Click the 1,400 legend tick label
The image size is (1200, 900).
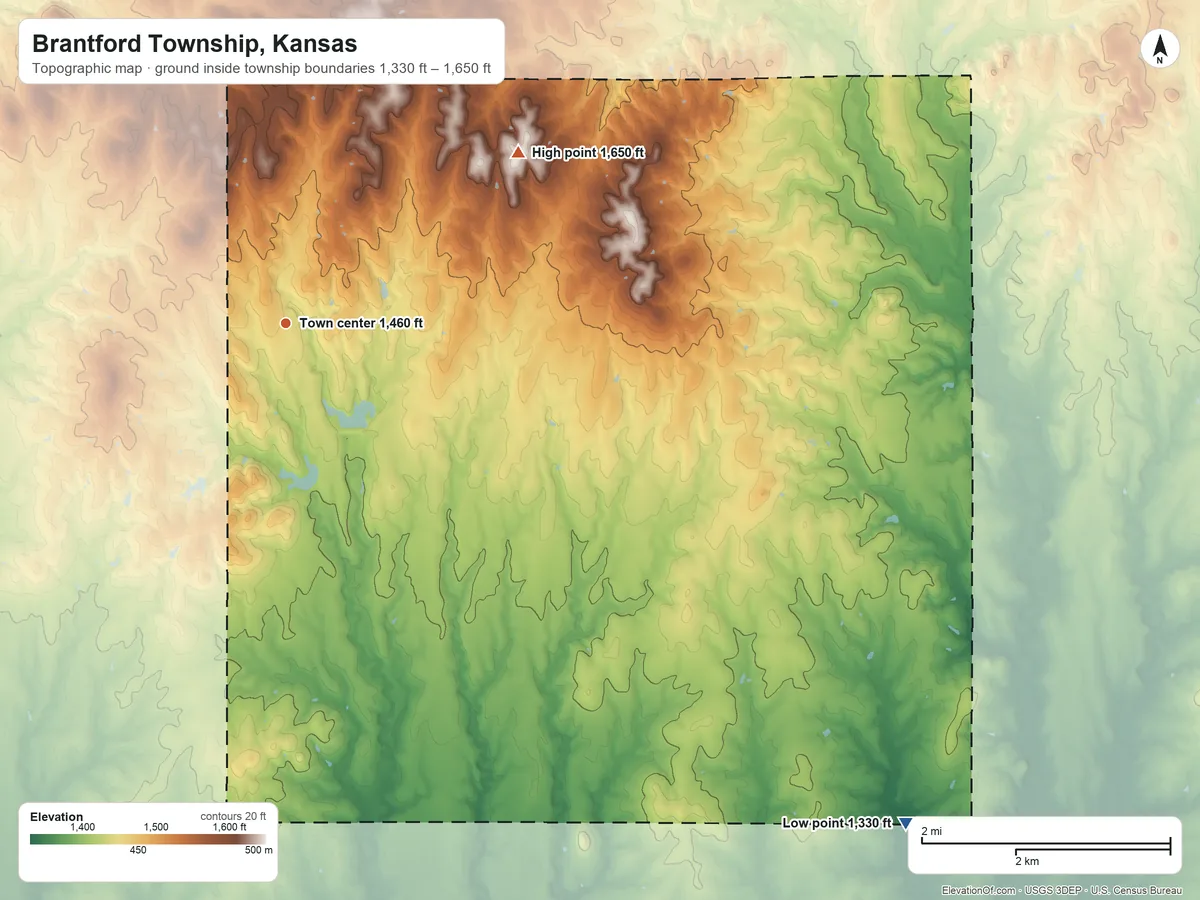tap(82, 827)
